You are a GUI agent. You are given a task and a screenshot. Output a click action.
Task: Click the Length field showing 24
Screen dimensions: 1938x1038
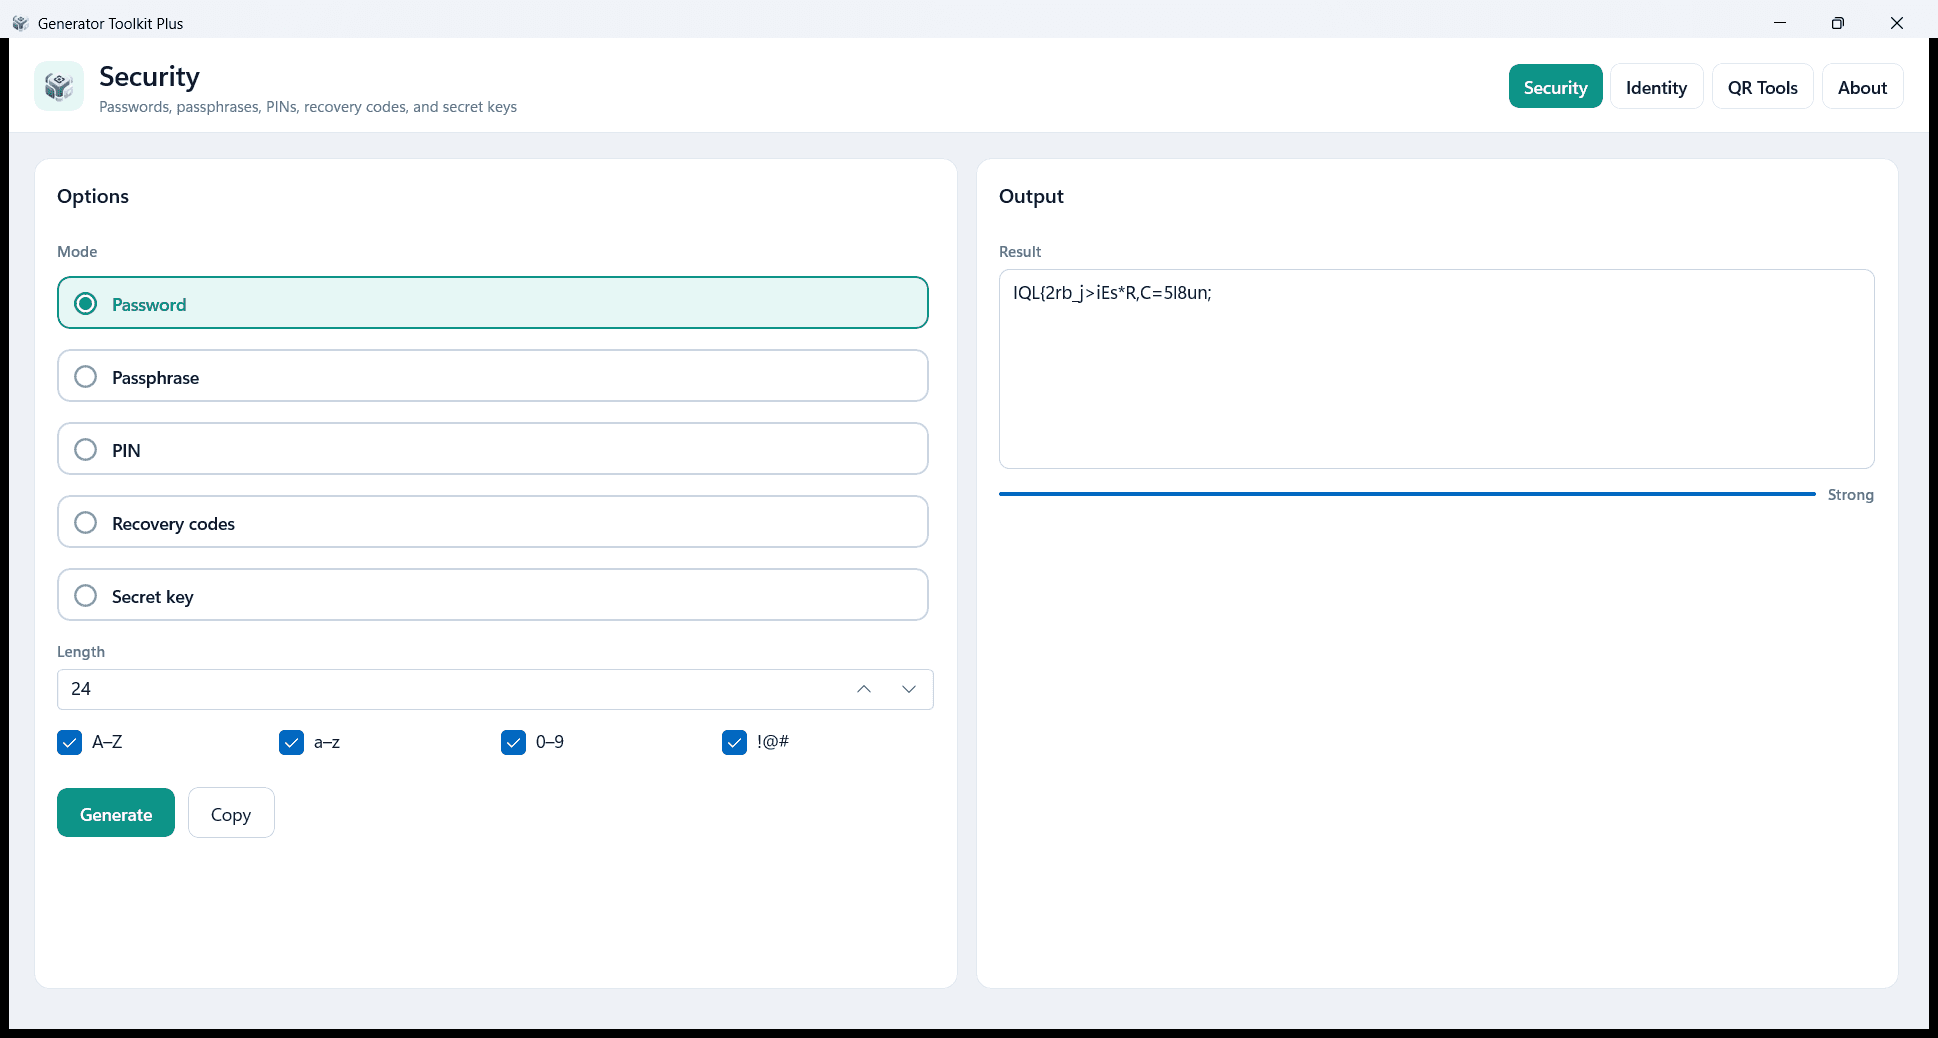[495, 689]
